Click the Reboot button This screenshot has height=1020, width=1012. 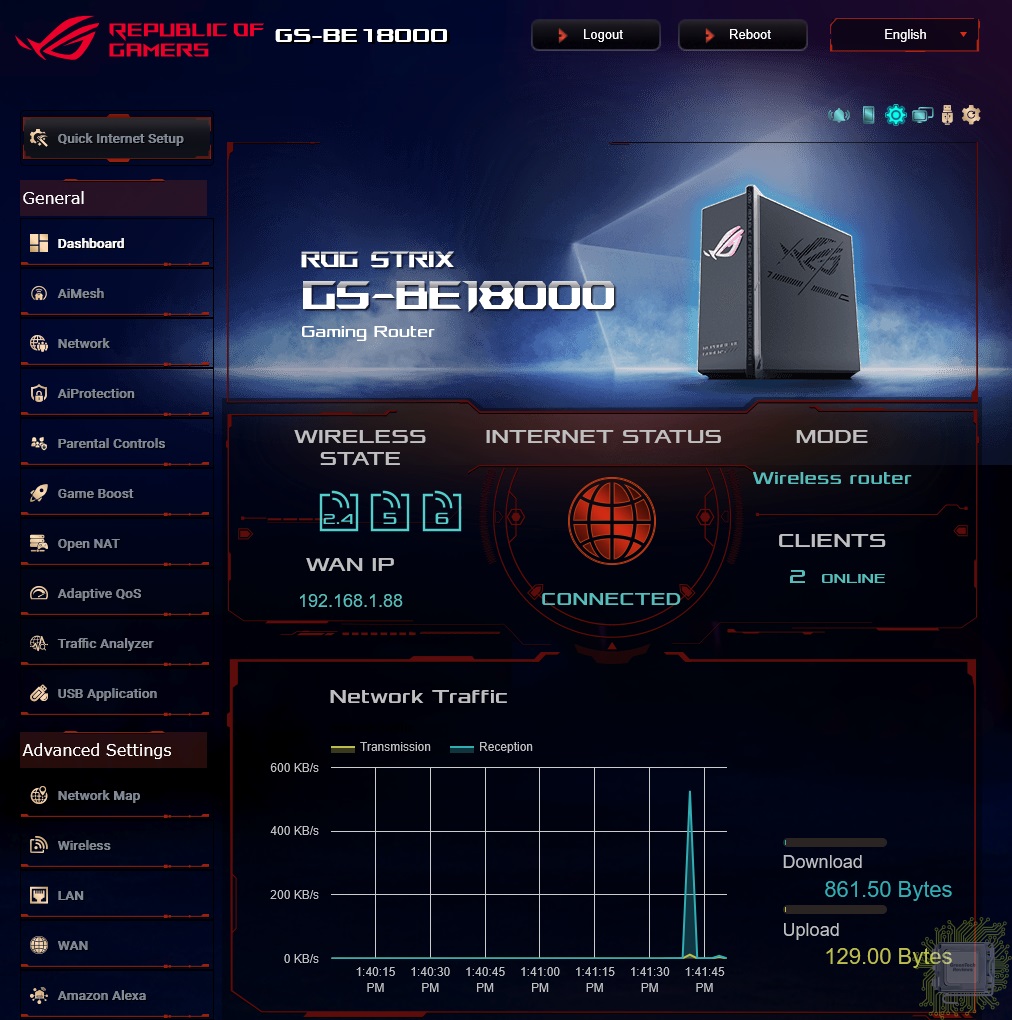pyautogui.click(x=743, y=34)
